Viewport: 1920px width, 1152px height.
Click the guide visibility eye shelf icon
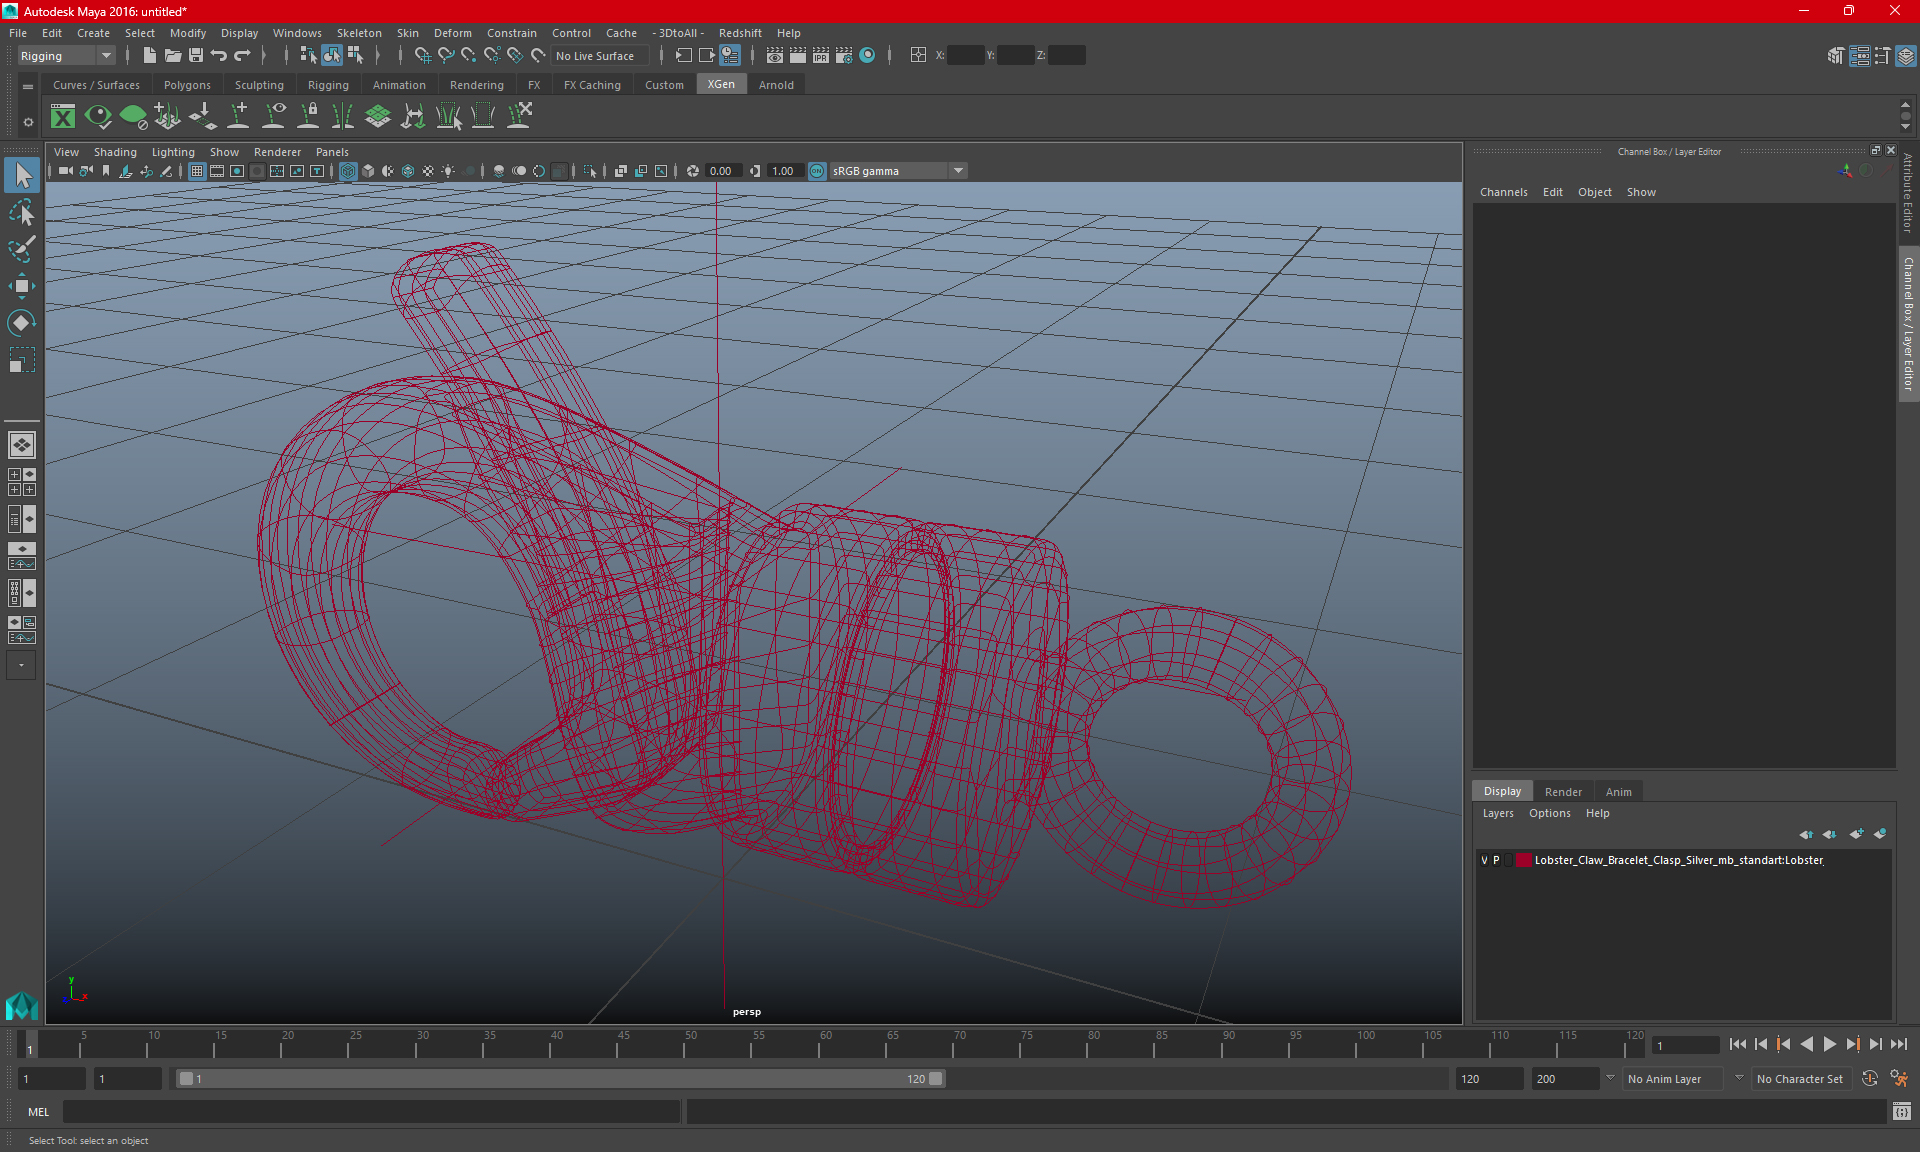coord(274,117)
